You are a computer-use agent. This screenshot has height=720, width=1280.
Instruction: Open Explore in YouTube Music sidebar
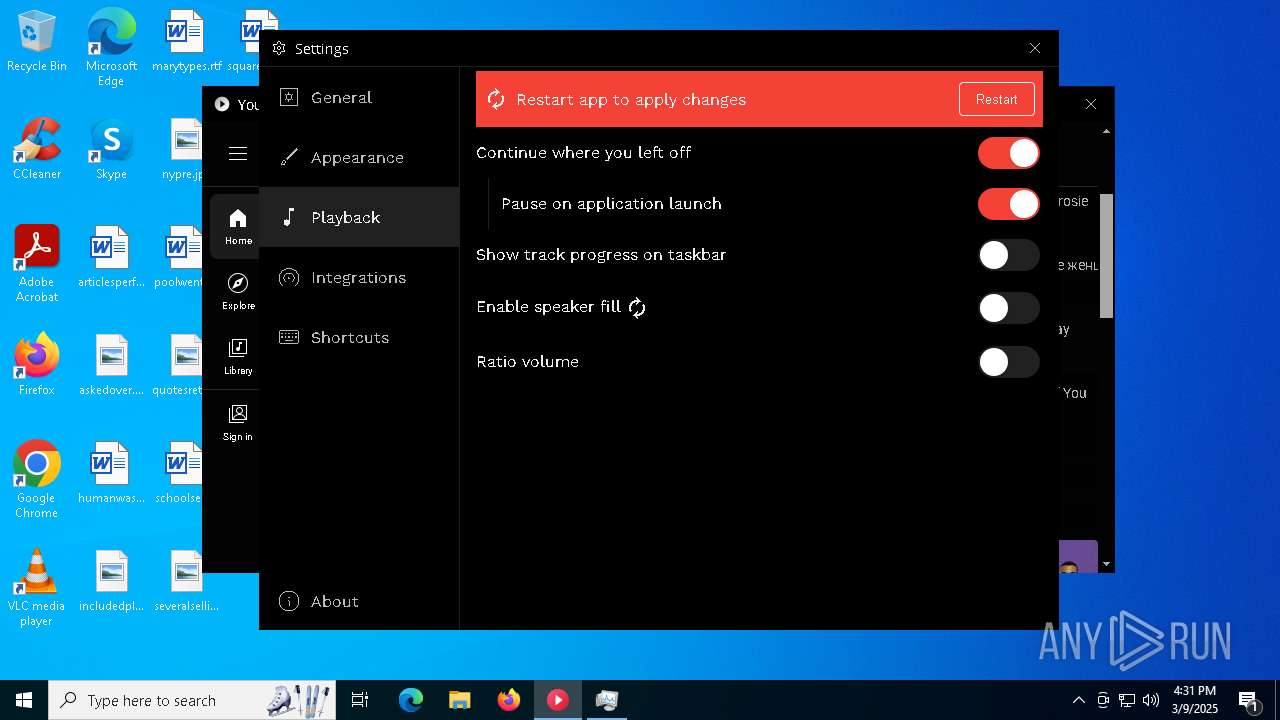pyautogui.click(x=238, y=292)
